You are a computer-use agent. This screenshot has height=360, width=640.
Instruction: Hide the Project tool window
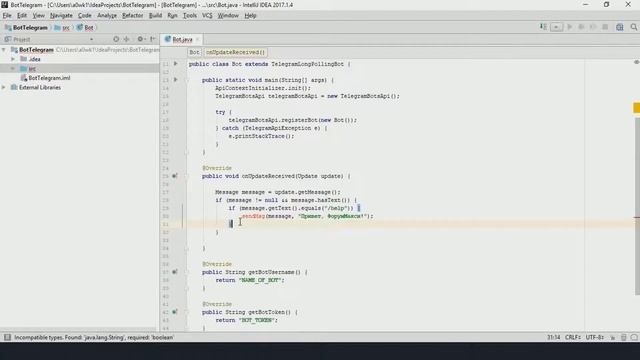tap(153, 39)
